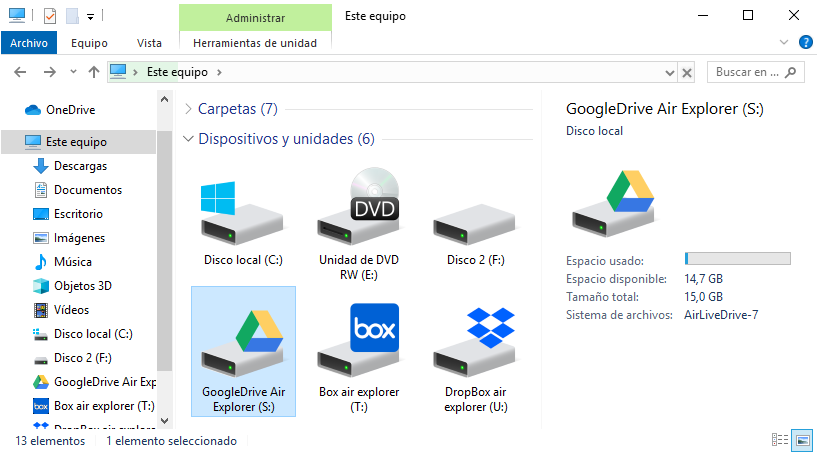Select the Disco 2 (F:) drive icon
This screenshot has height=453, width=818.
click(475, 224)
